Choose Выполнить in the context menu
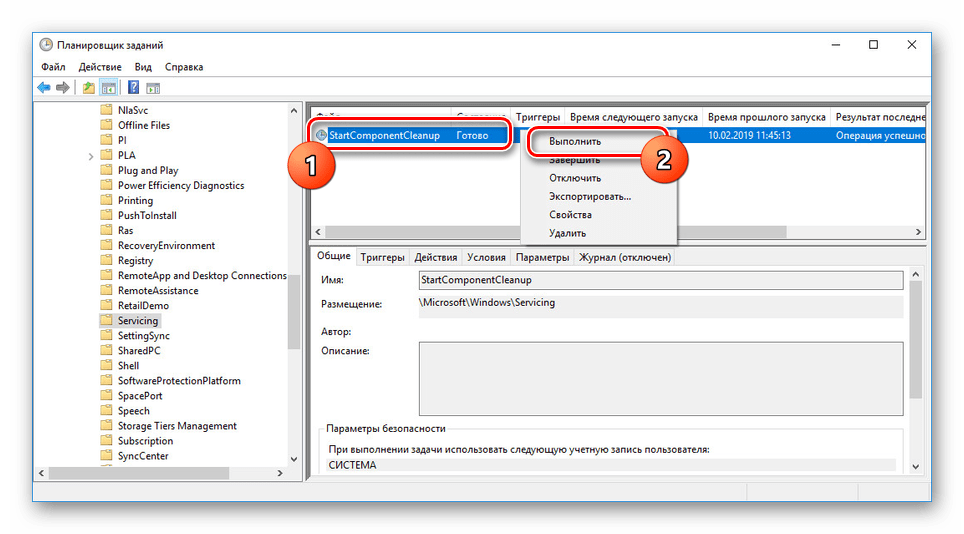The height and width of the screenshot is (534, 964). (575, 141)
